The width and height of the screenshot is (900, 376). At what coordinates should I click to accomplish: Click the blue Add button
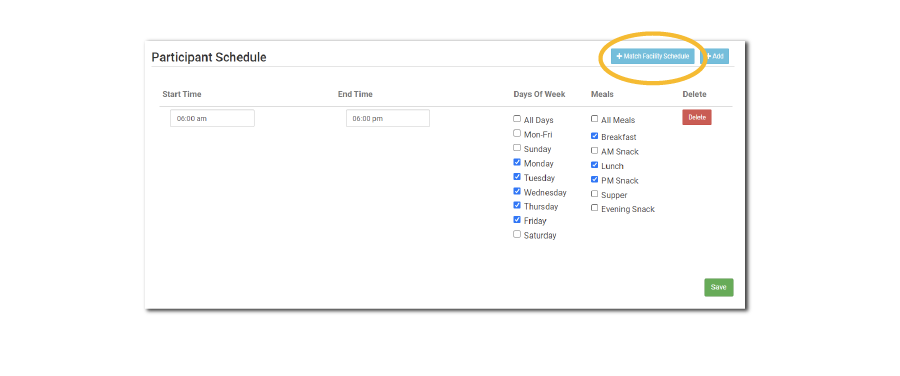[715, 56]
